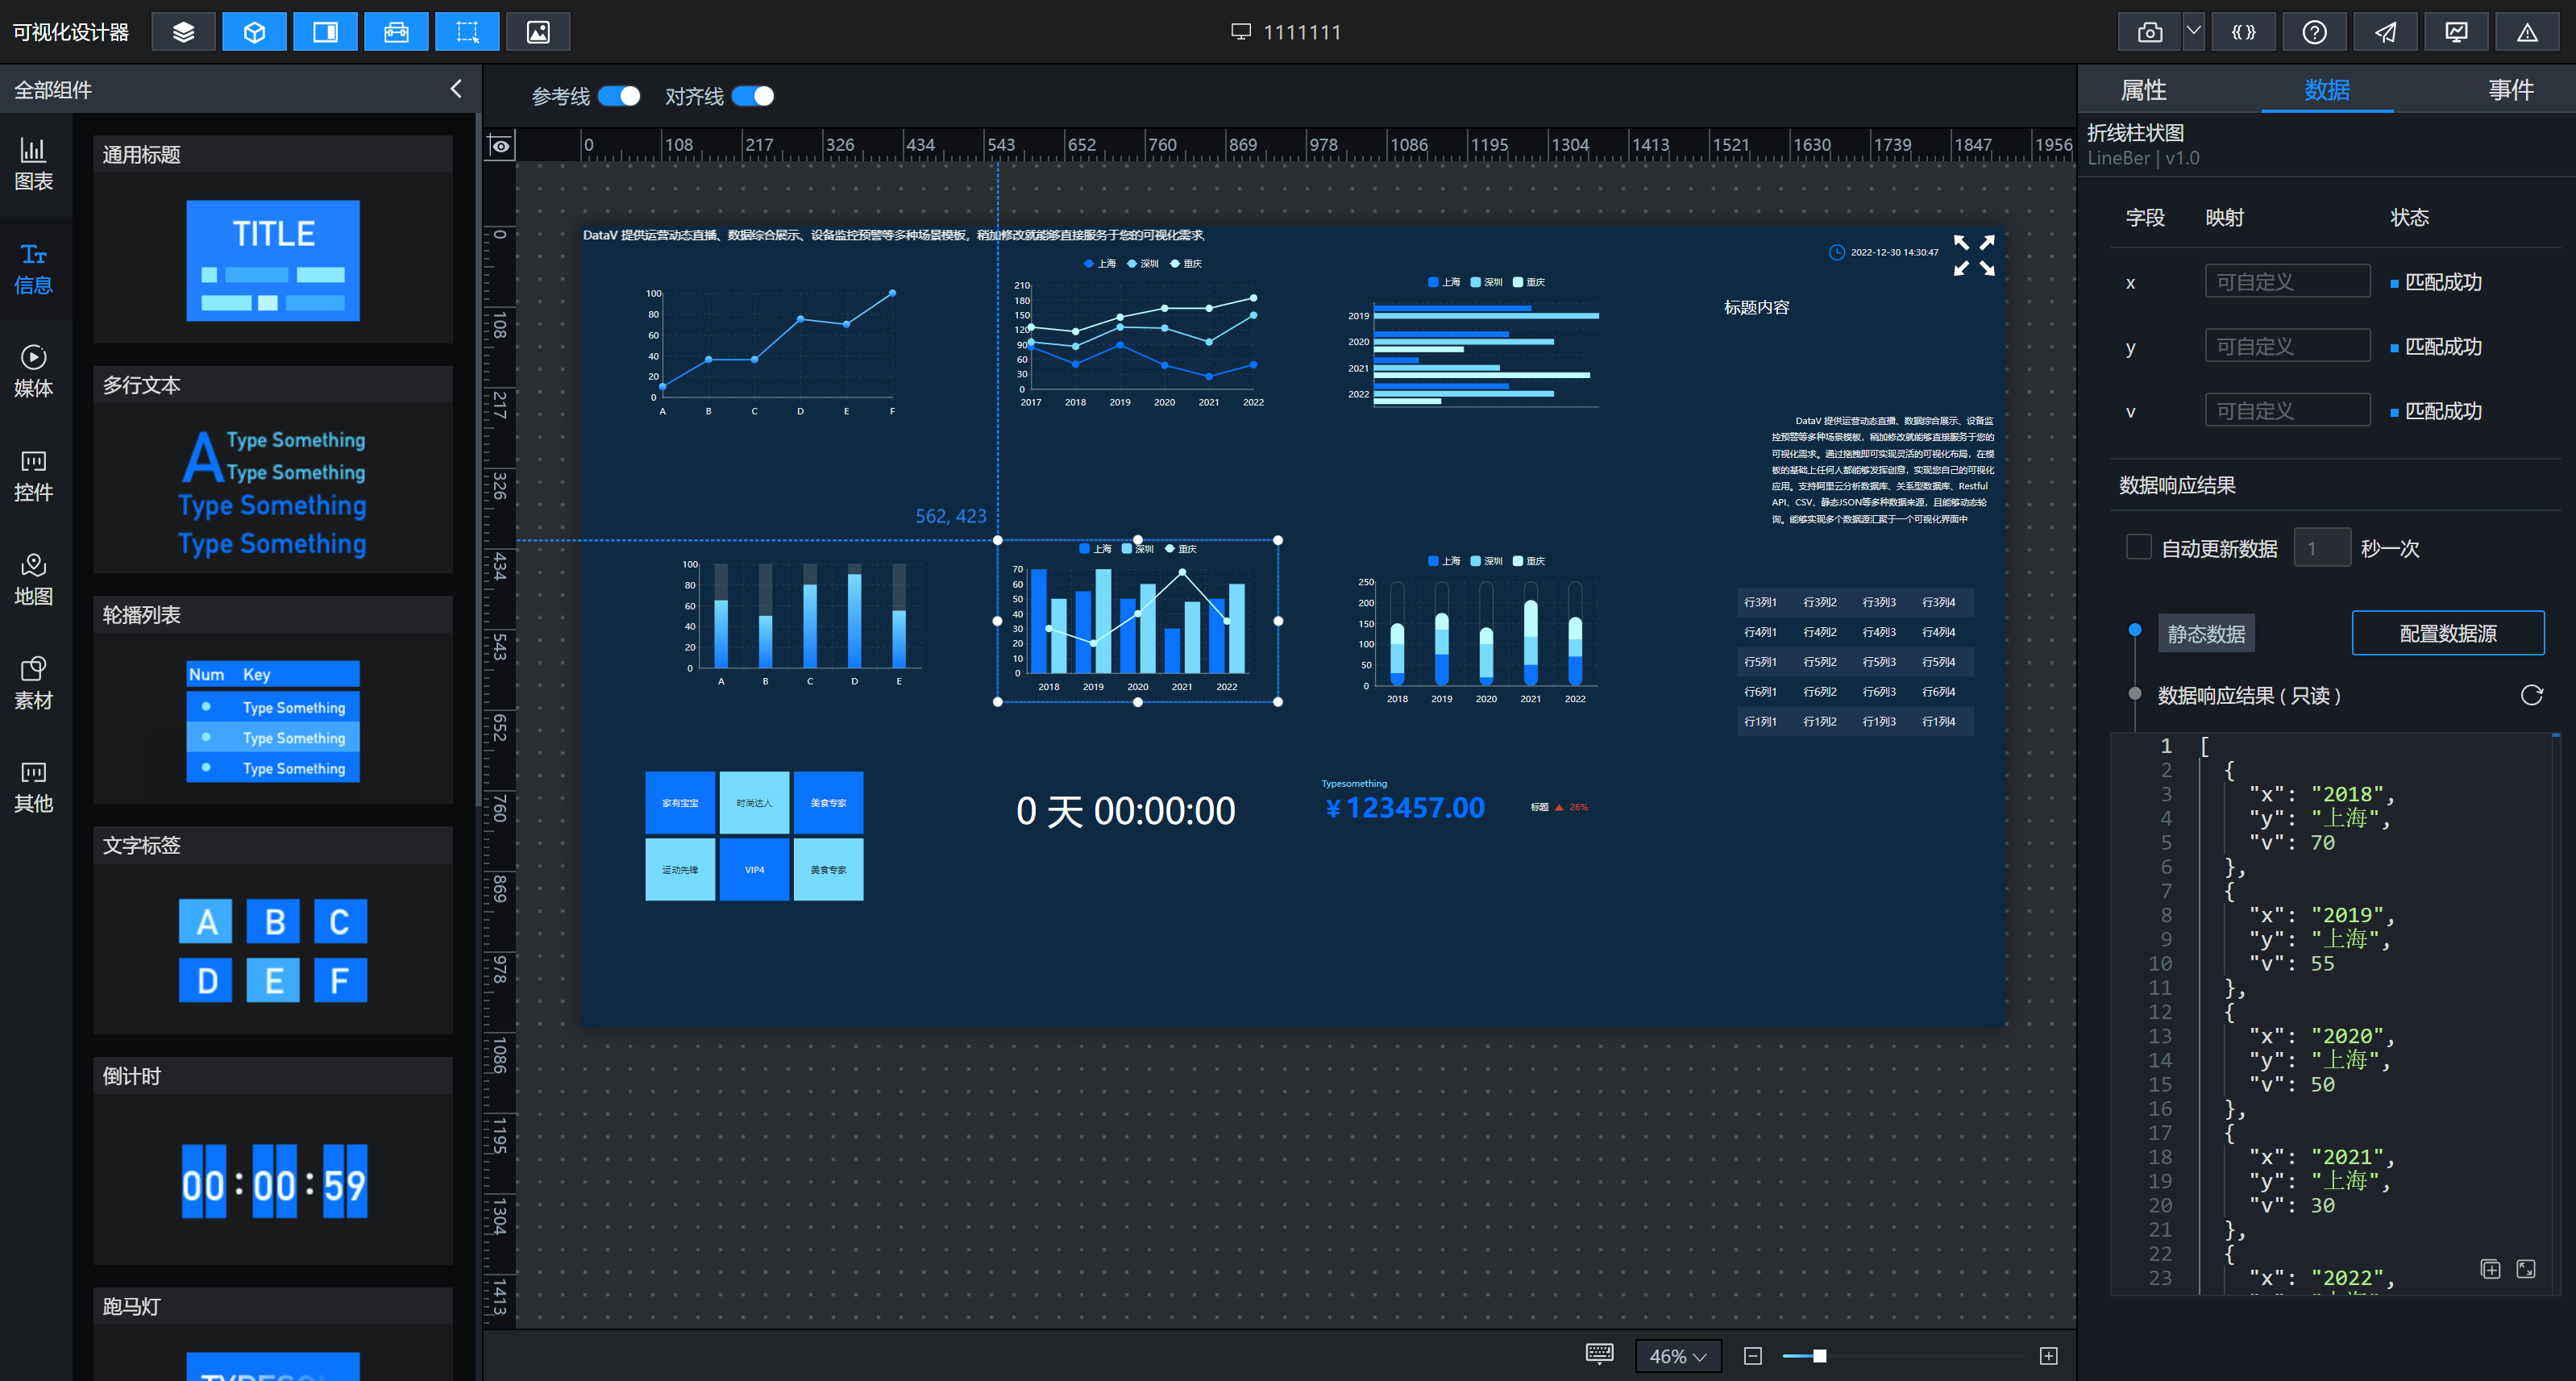
Task: Click the 可视化设计器 app title
Action: click(x=70, y=32)
